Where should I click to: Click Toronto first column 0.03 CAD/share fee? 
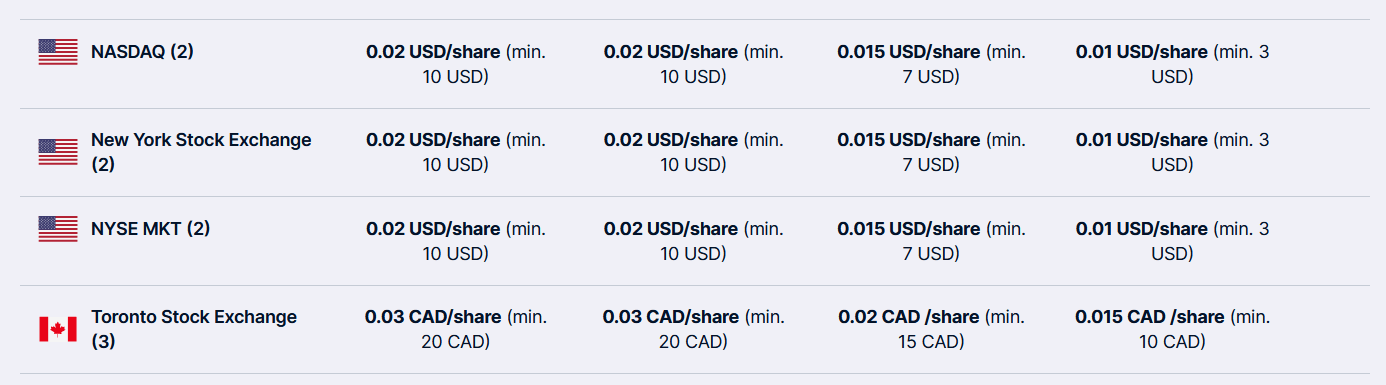click(x=456, y=329)
